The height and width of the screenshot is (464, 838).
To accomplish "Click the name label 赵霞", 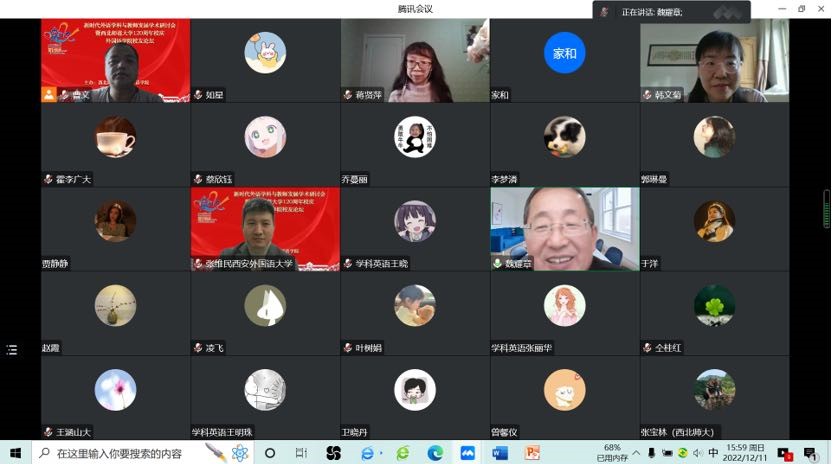I will [51, 348].
